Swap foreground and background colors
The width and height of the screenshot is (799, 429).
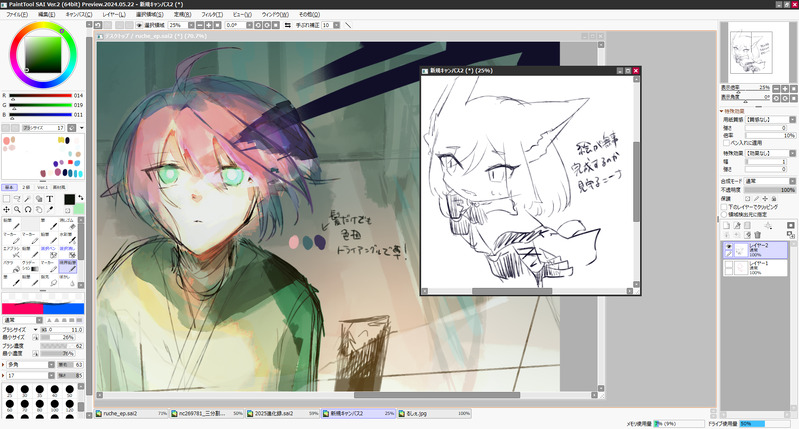pos(81,197)
